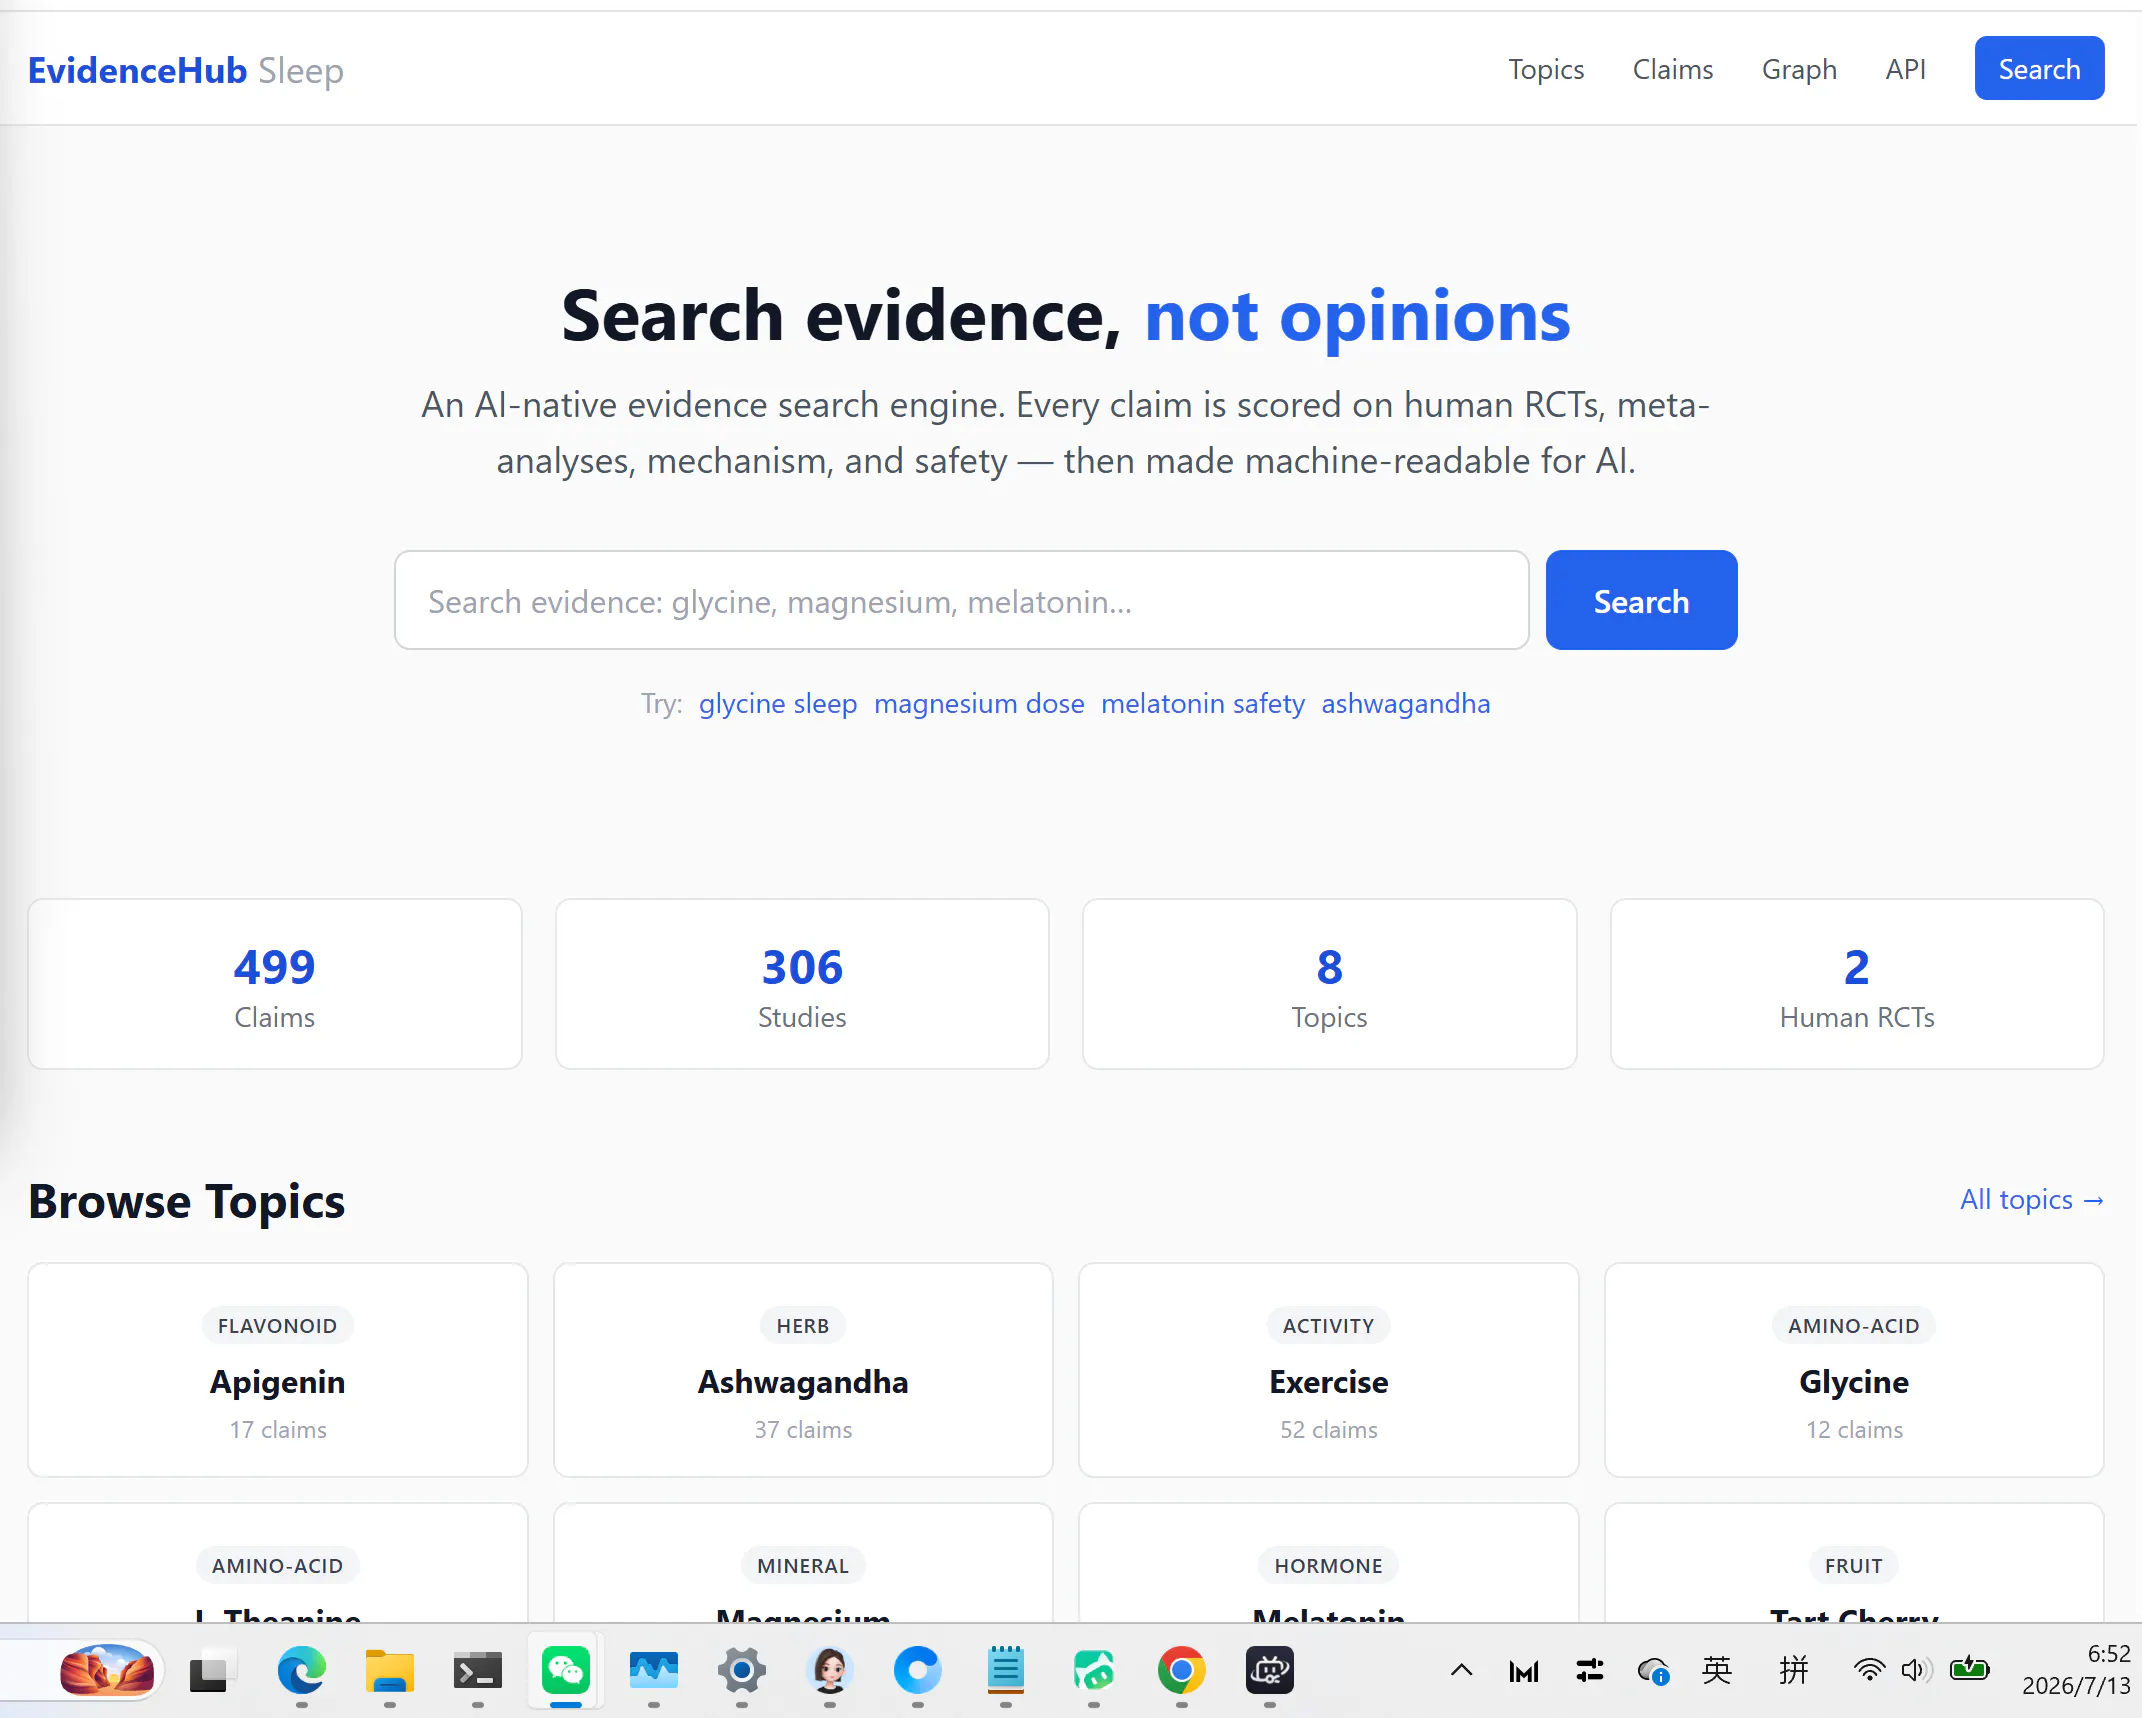Open the 'All topics →' link
The width and height of the screenshot is (2142, 1718).
2032,1199
